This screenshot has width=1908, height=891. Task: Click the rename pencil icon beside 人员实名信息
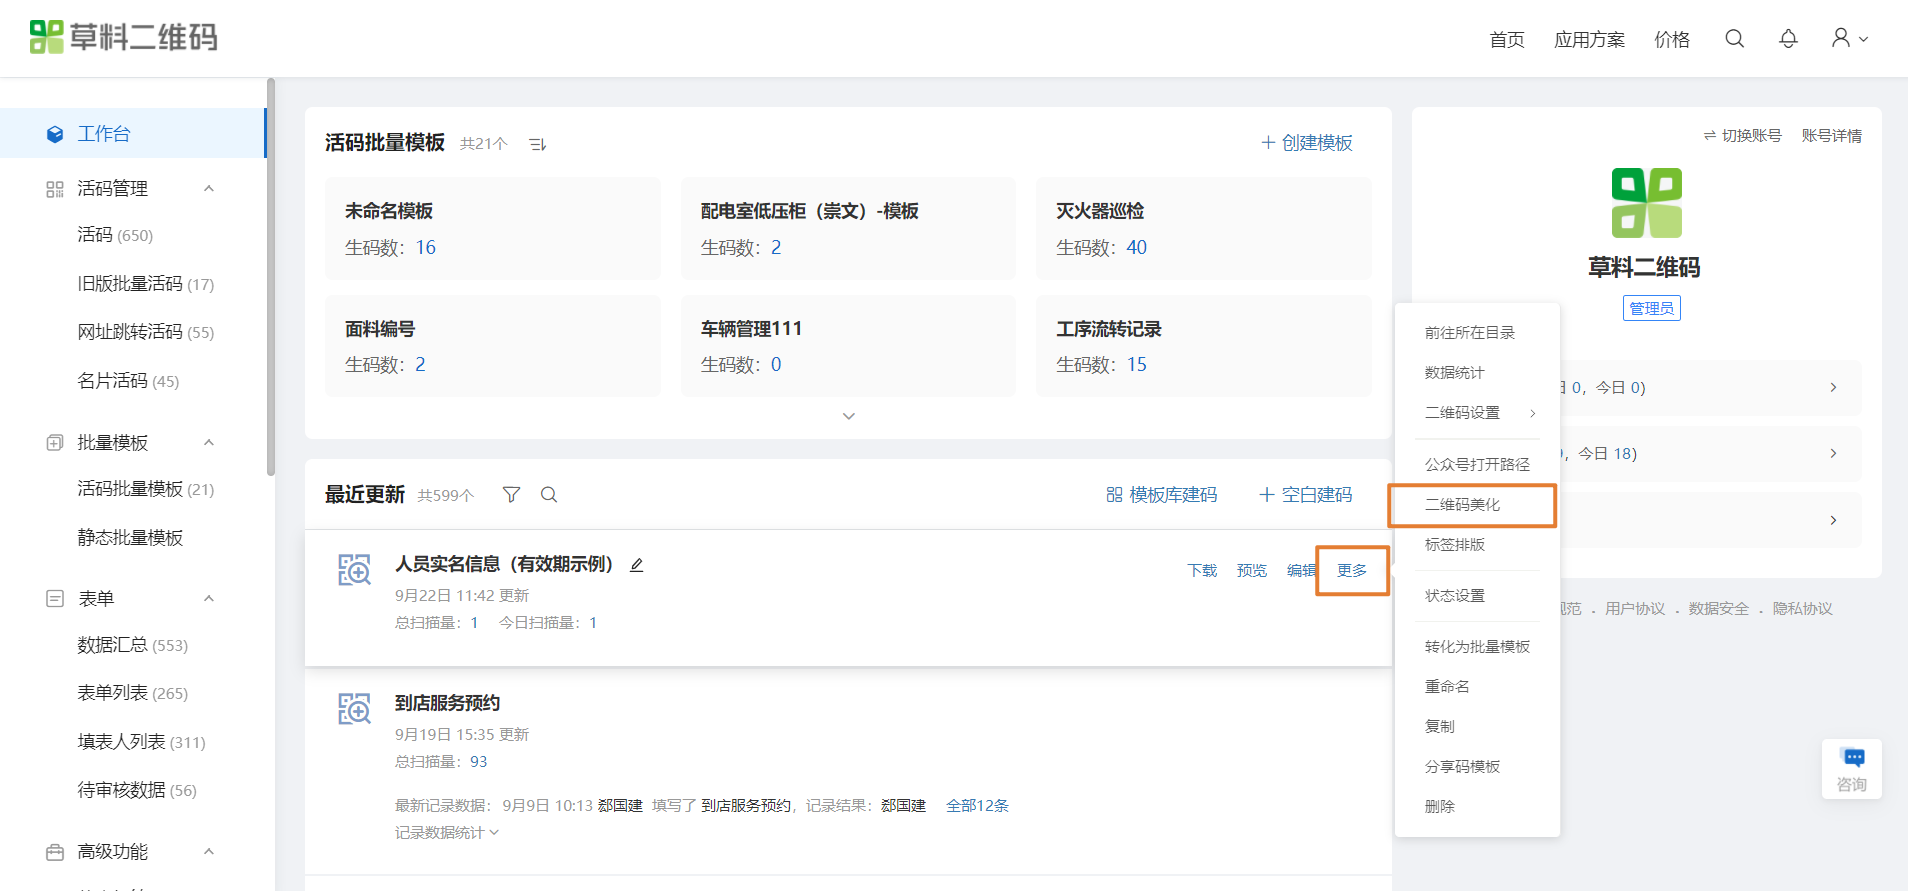636,565
